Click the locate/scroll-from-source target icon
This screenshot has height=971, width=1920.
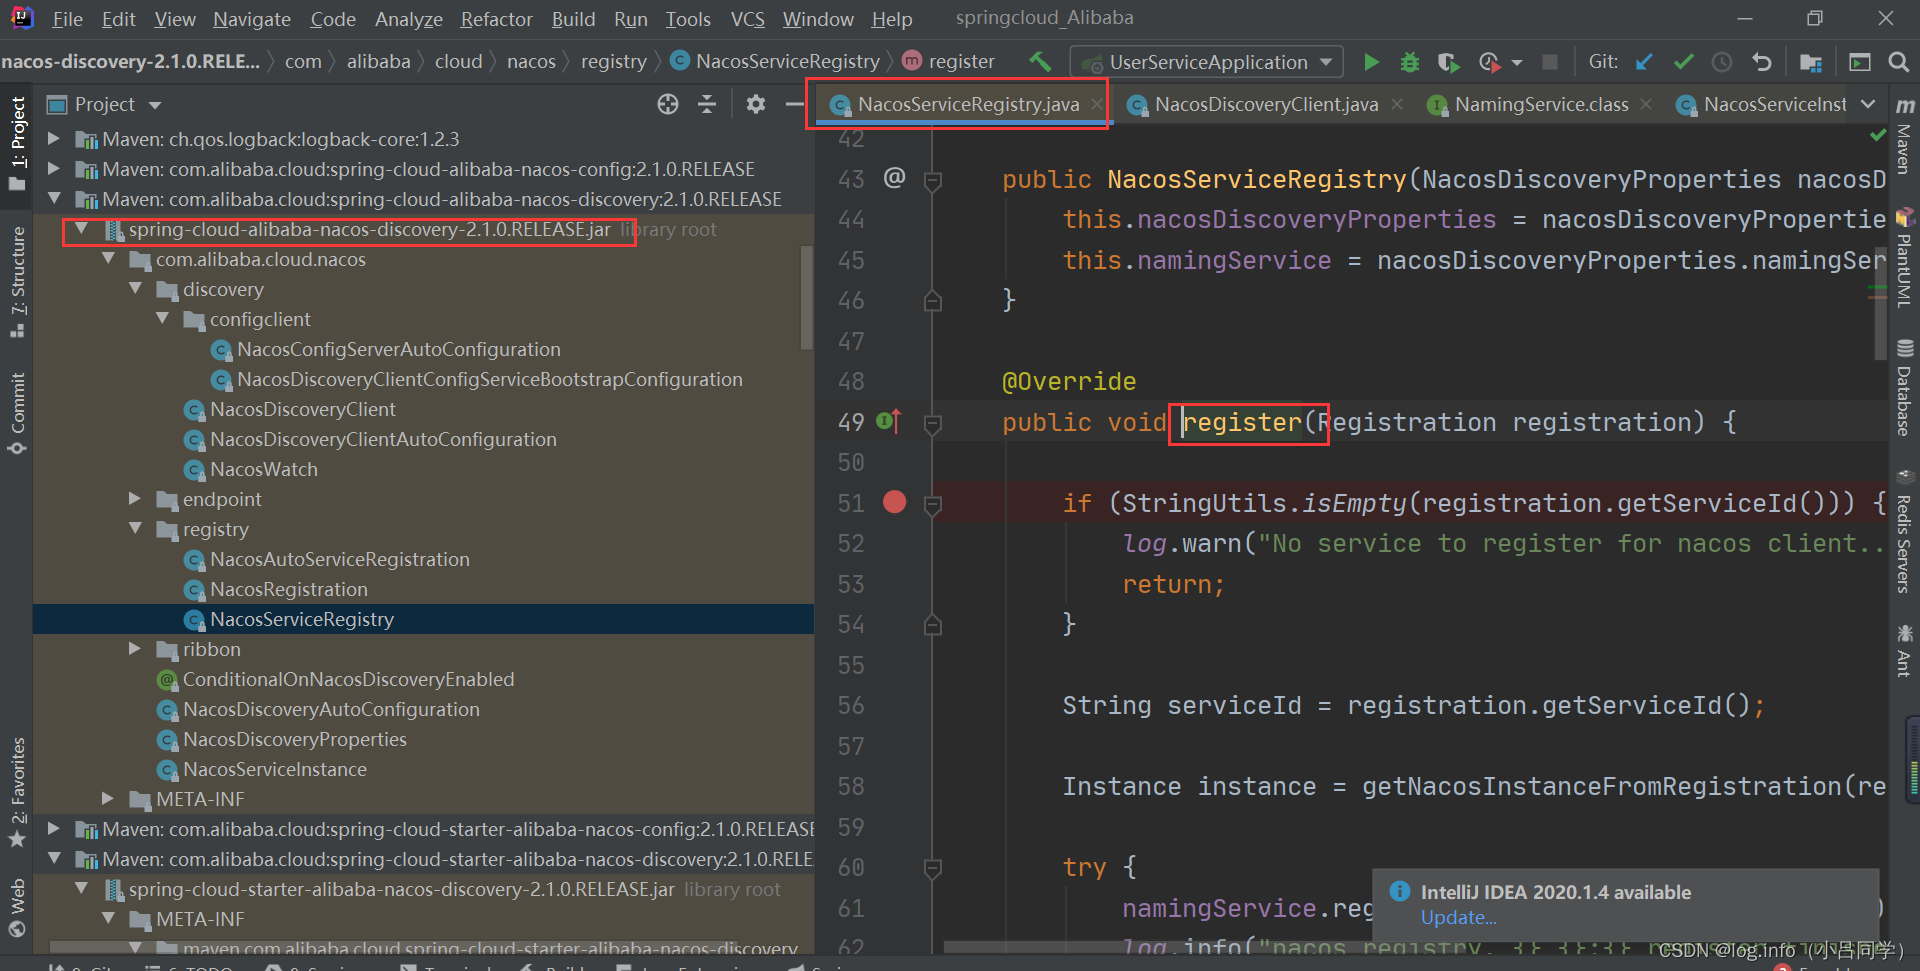[668, 104]
